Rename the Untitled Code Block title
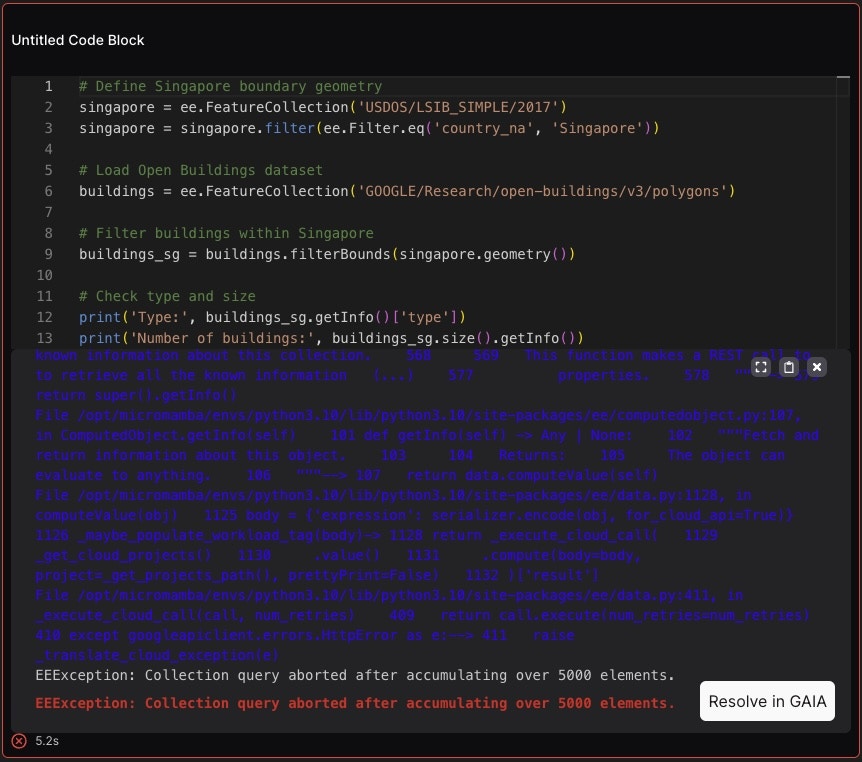The width and height of the screenshot is (862, 762). coord(78,40)
